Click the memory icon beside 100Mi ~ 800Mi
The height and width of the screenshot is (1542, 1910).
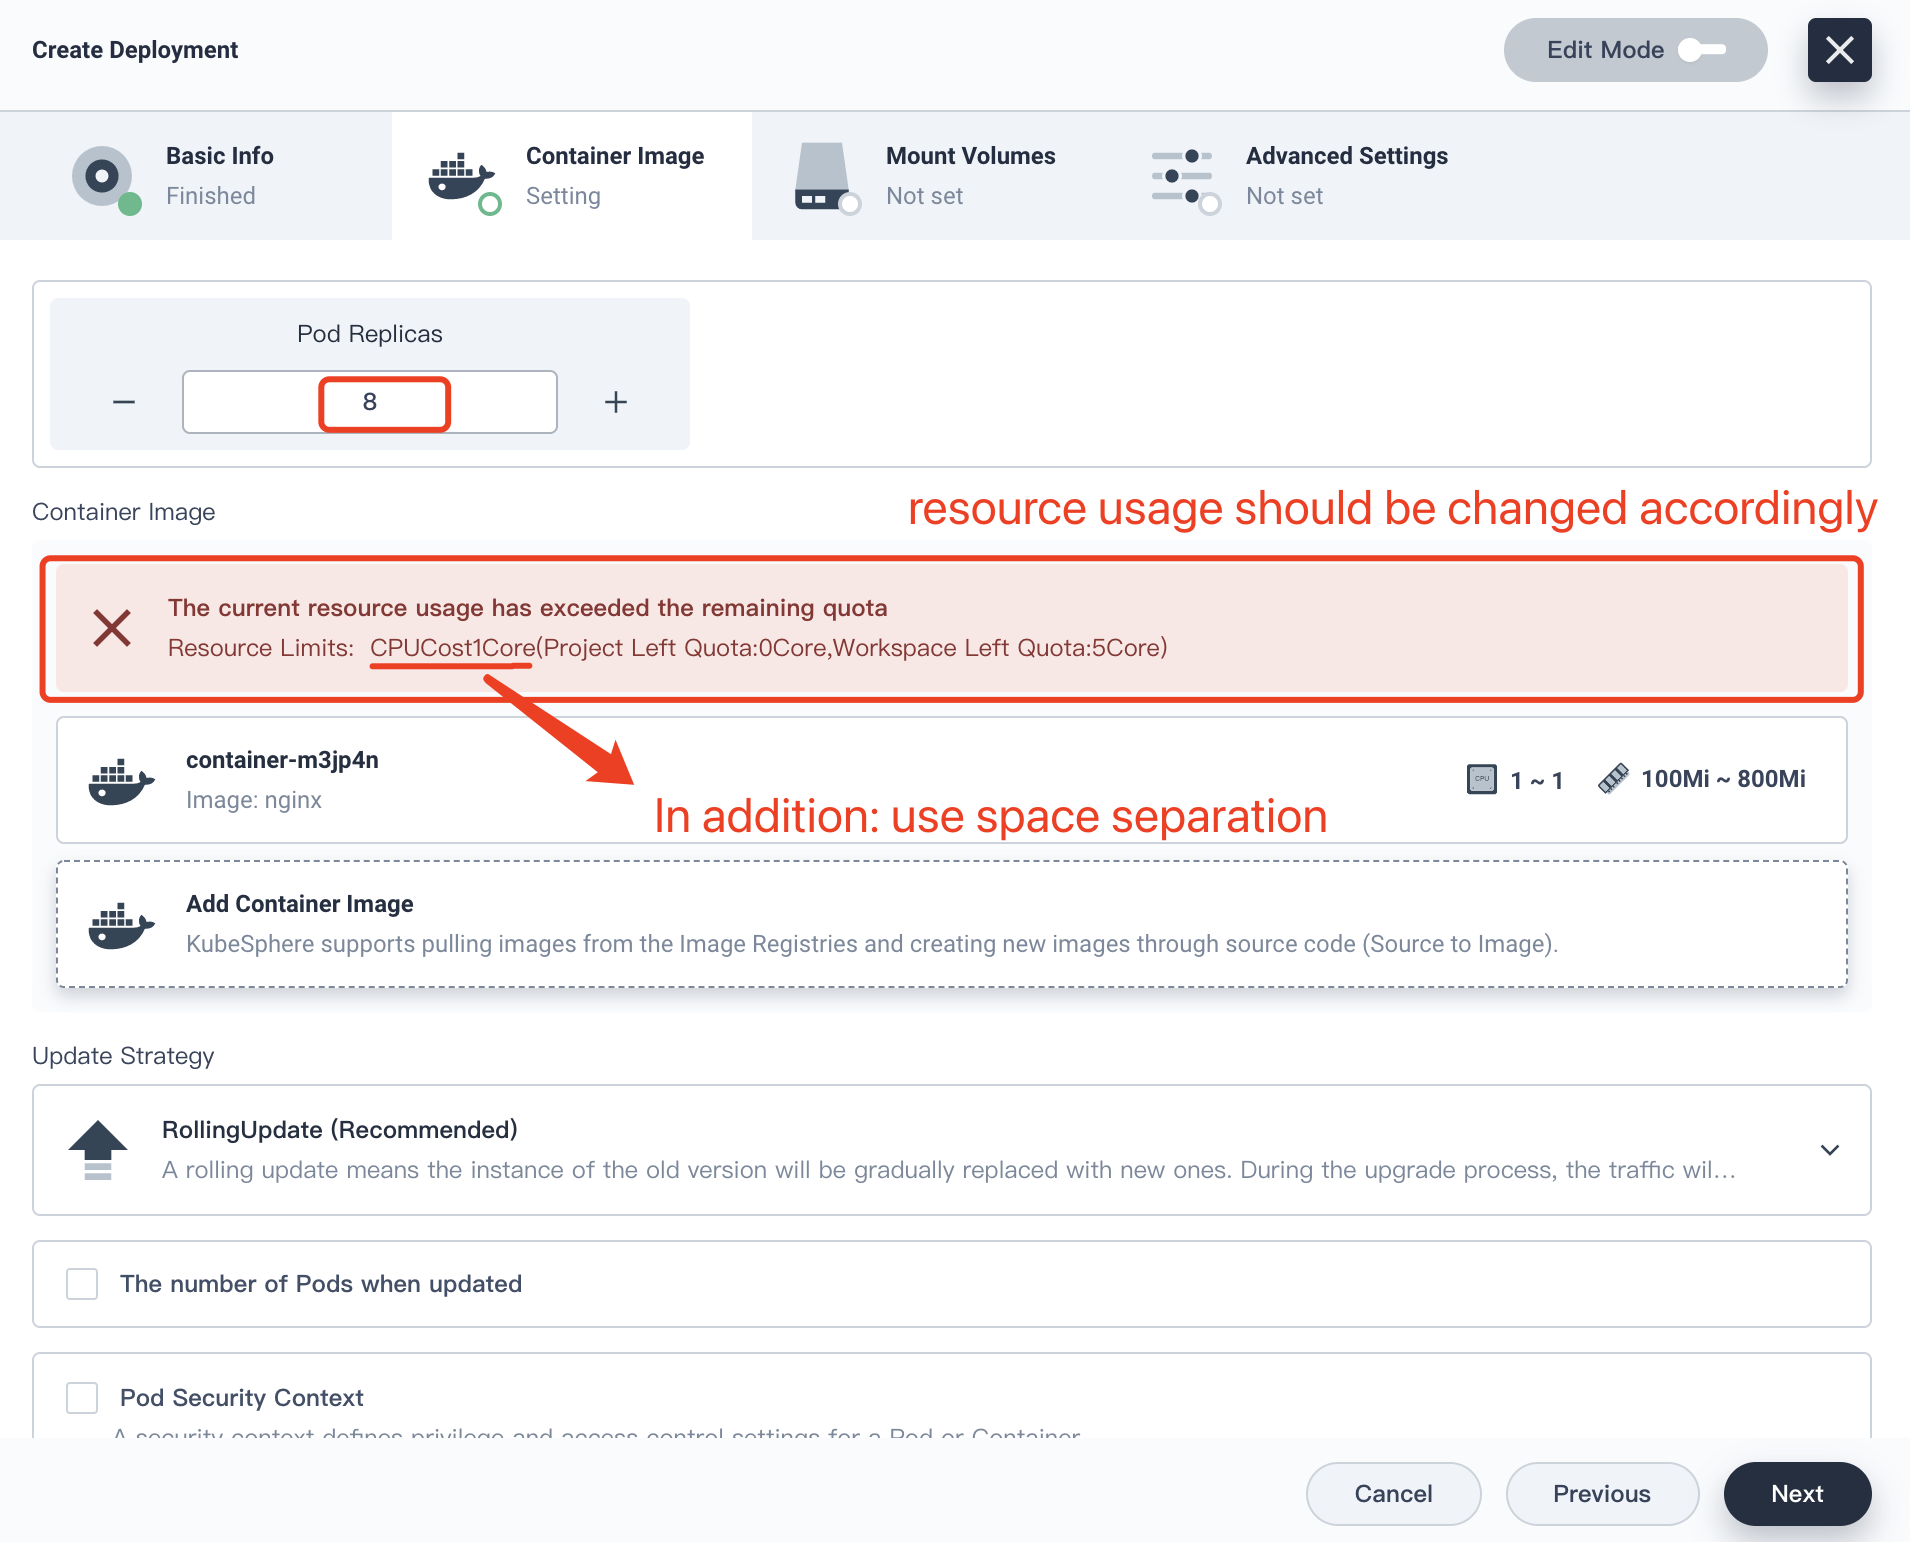[1613, 779]
